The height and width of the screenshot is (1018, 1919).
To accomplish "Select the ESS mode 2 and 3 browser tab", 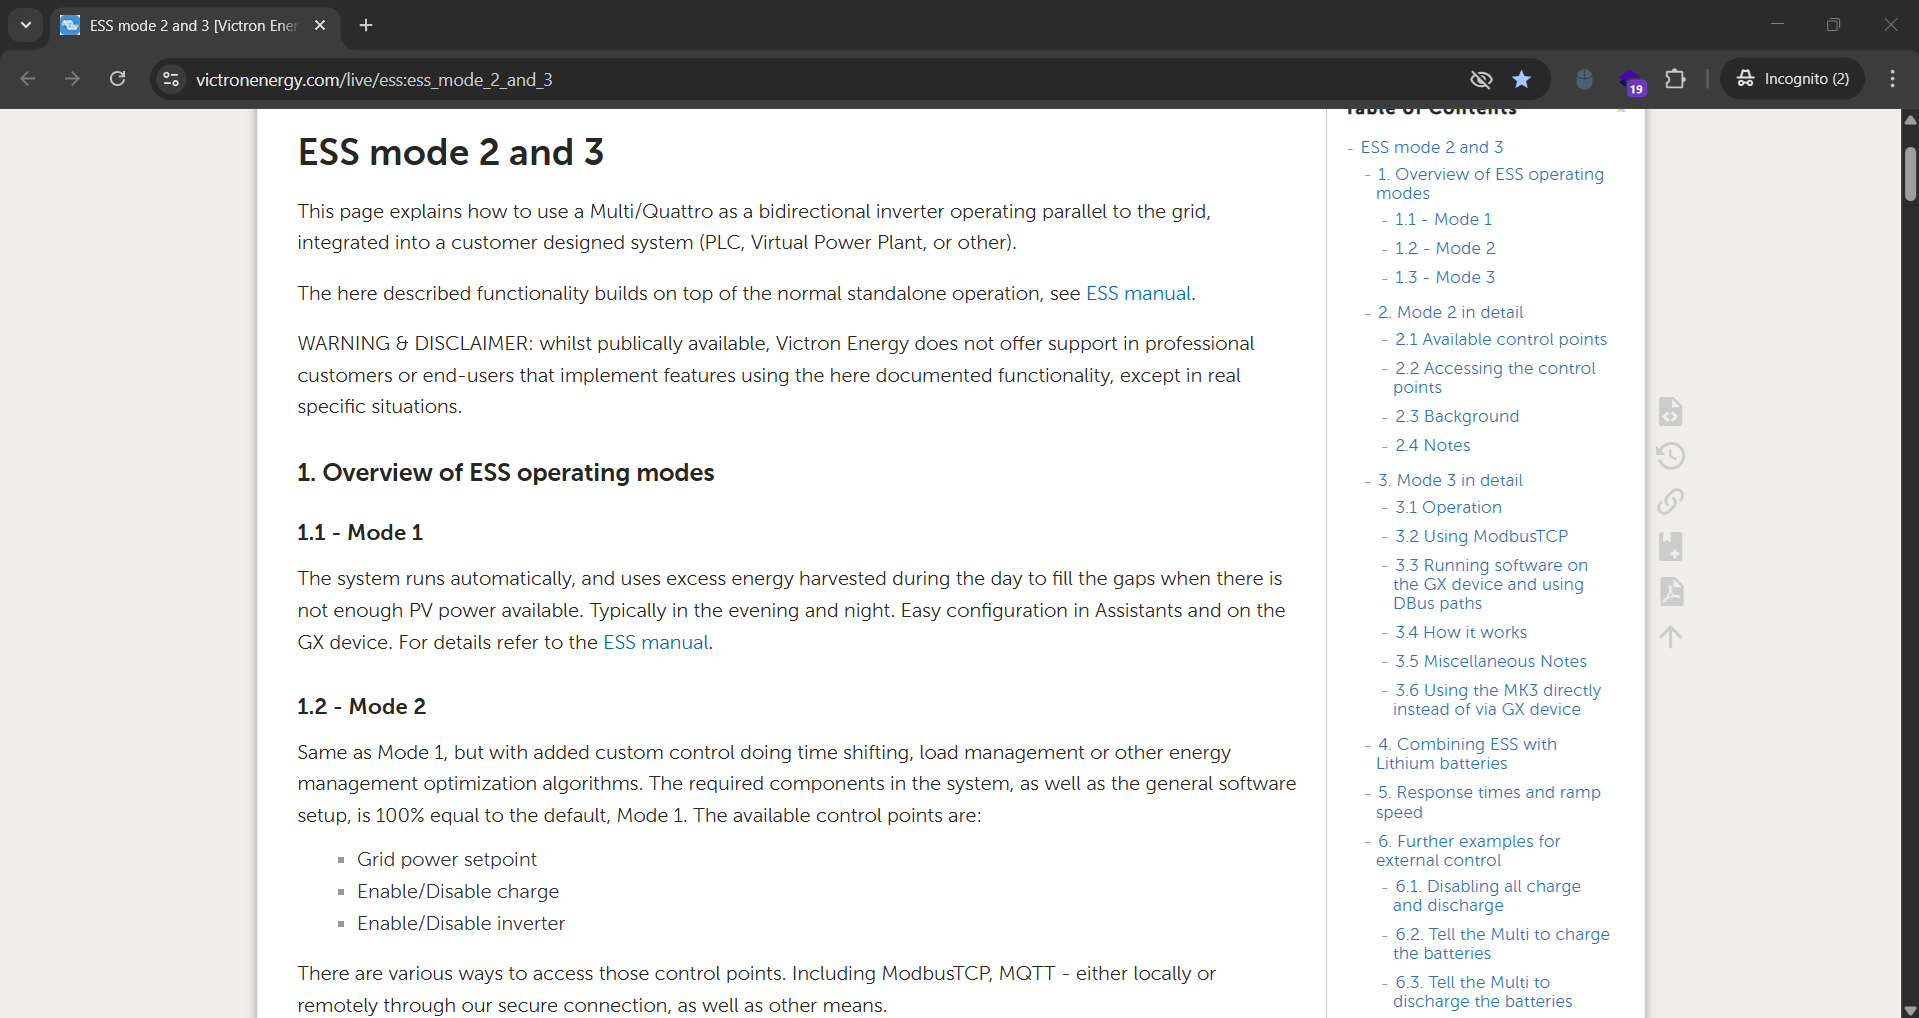I will point(192,25).
